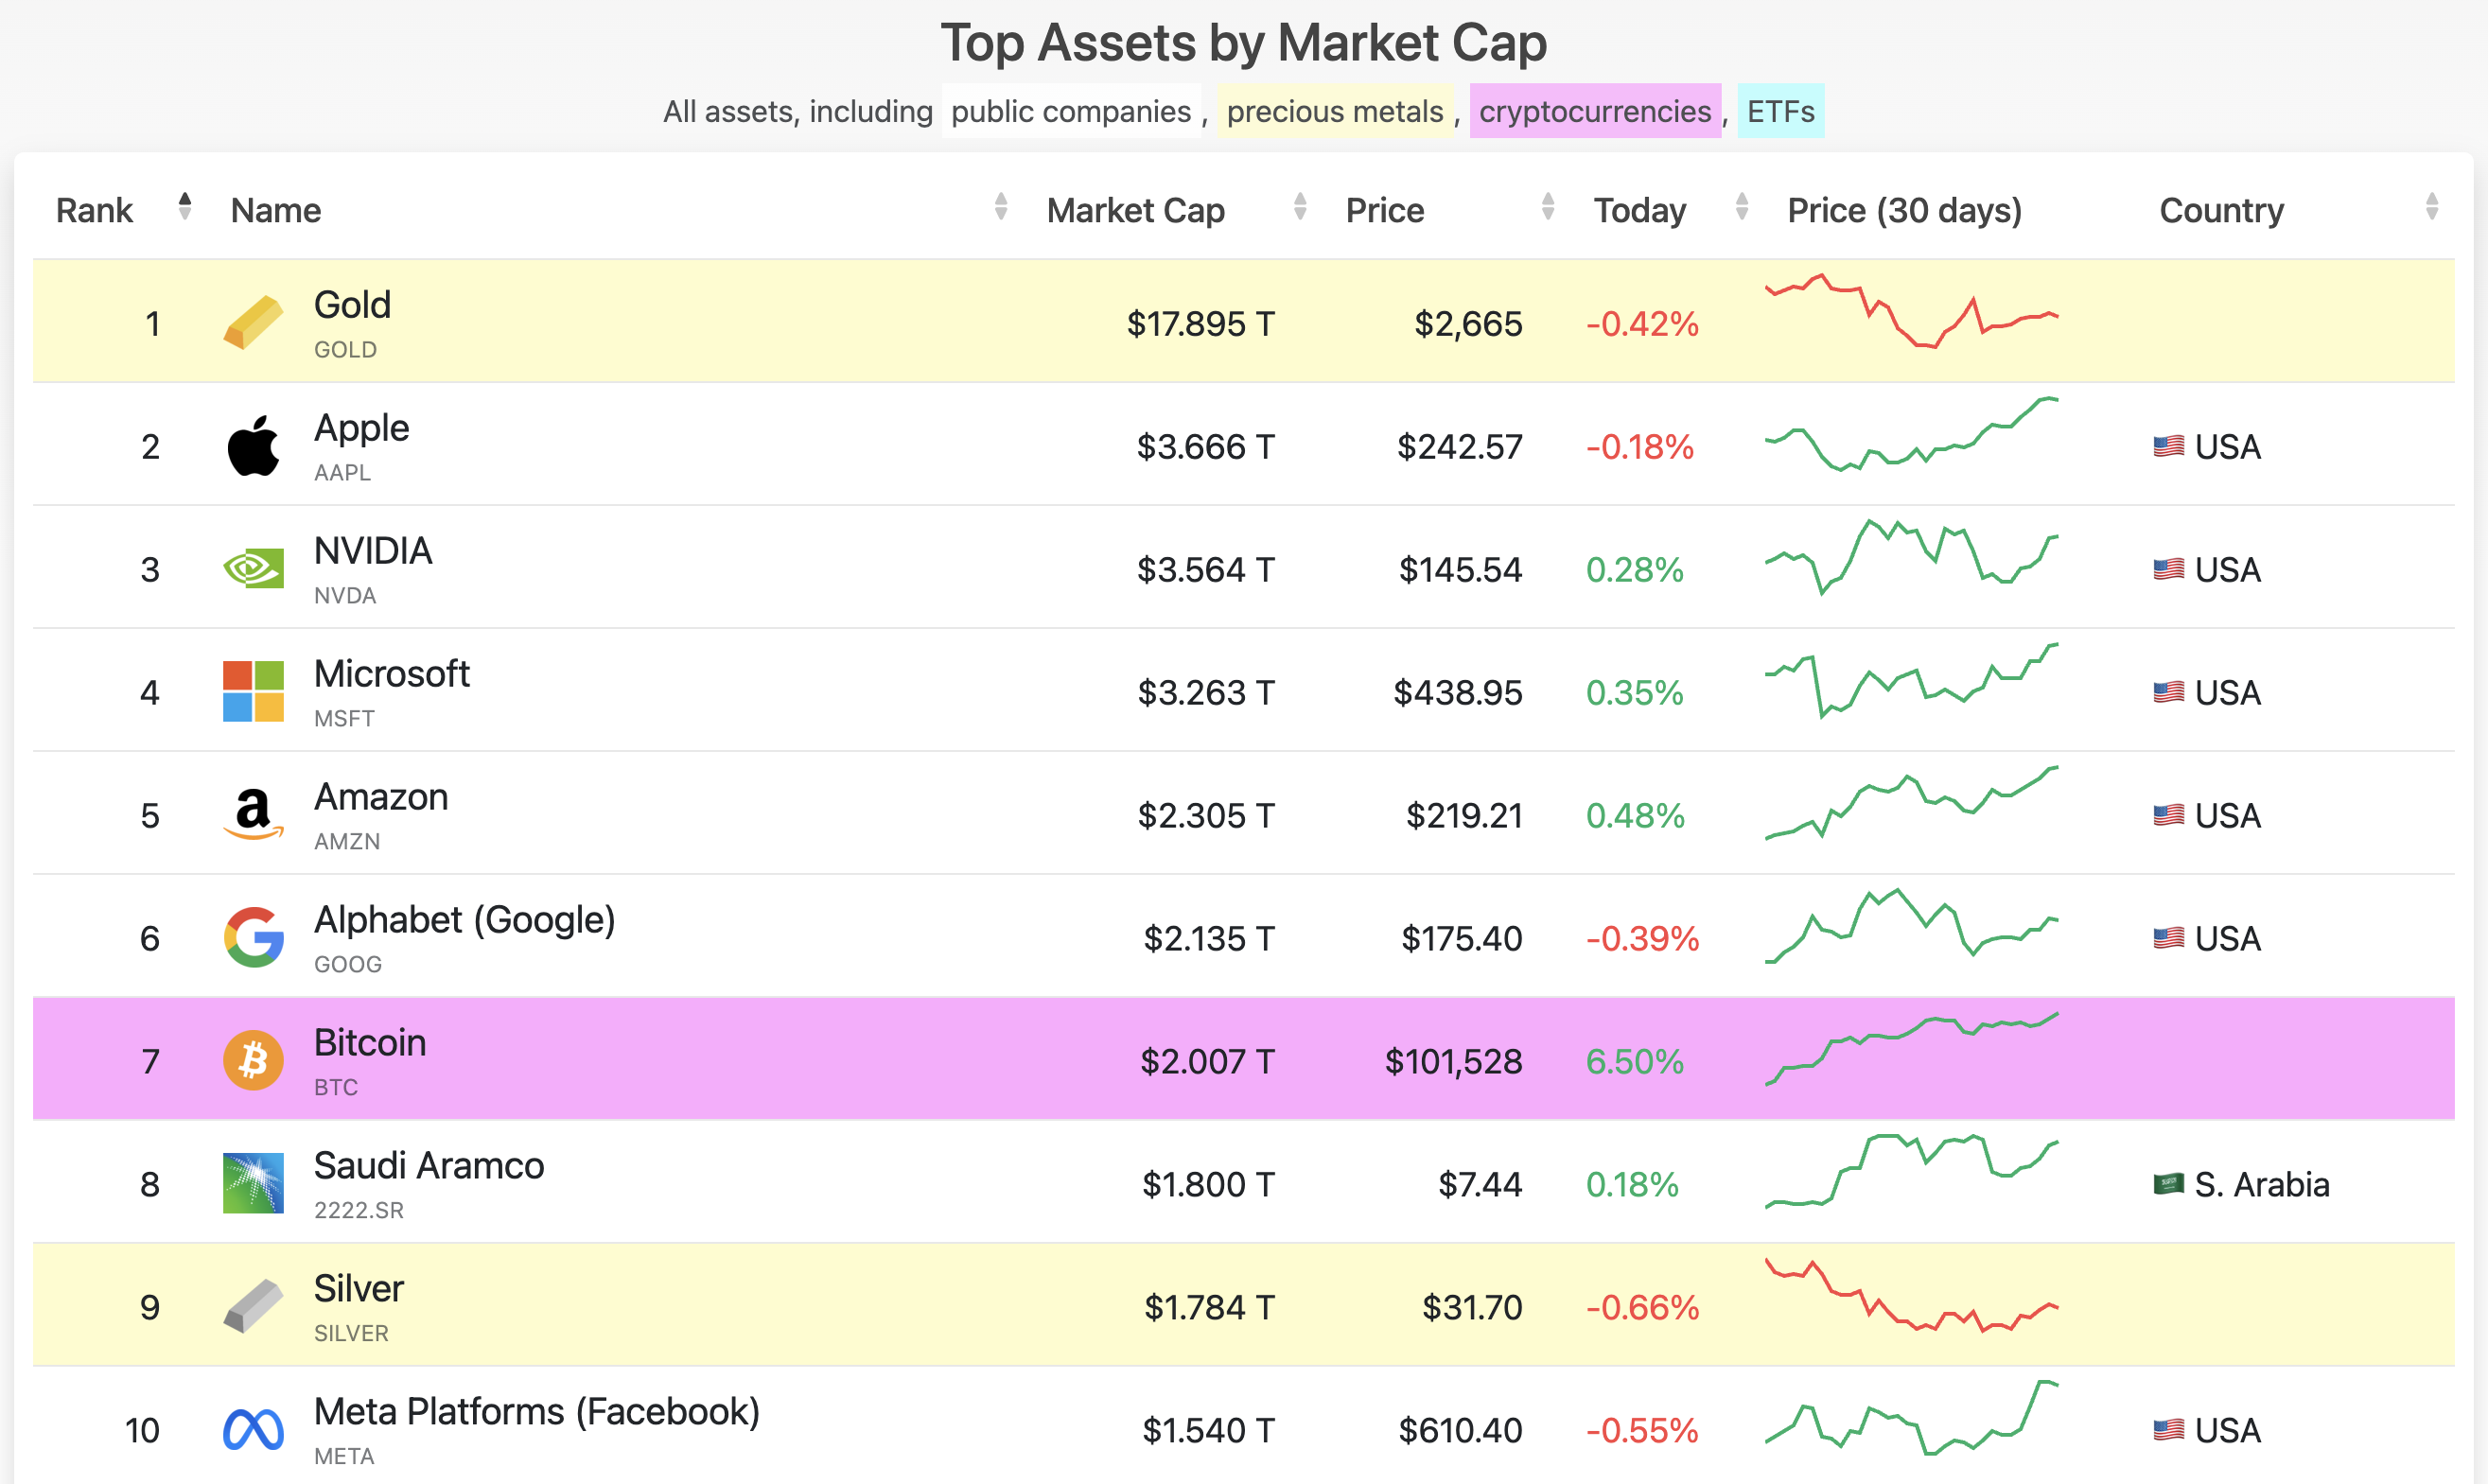The image size is (2488, 1484).
Task: Click the Apple logo next to AAPL
Action: pyautogui.click(x=253, y=446)
